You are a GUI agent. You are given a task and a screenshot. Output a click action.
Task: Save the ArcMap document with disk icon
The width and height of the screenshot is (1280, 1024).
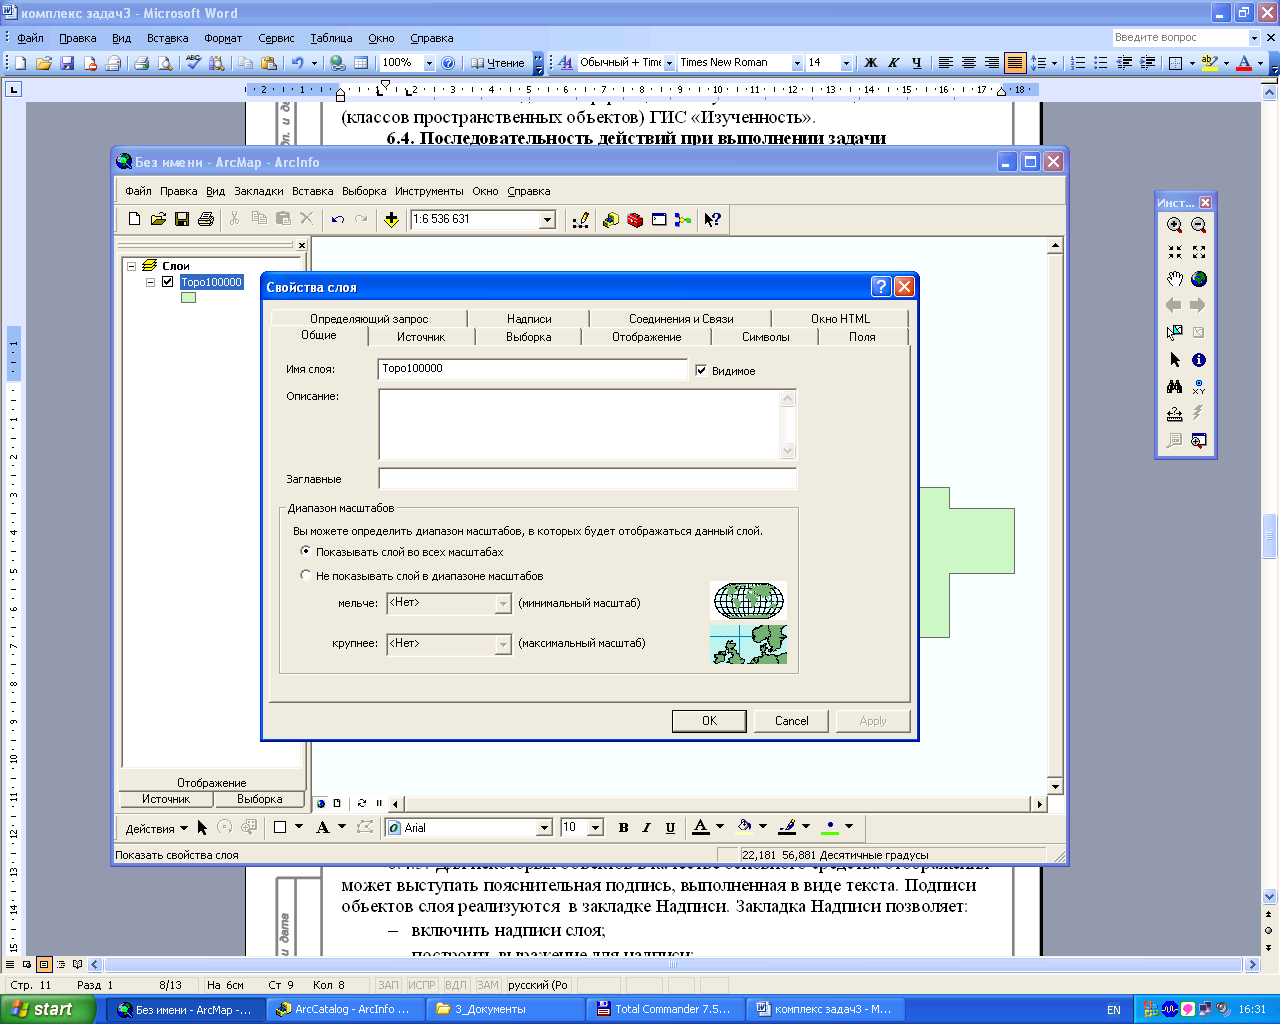pyautogui.click(x=182, y=219)
